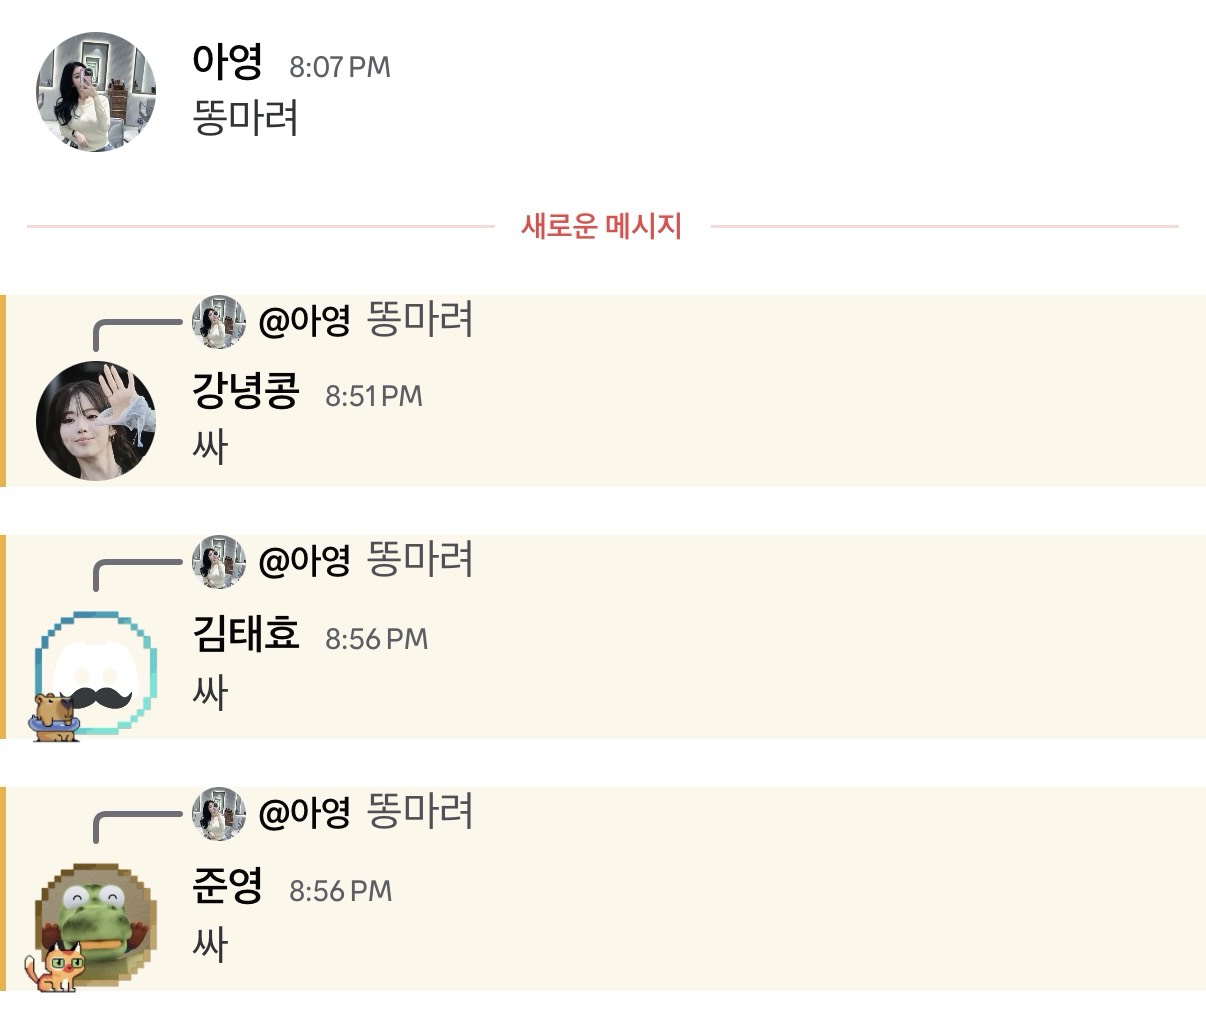Click the small reply avatar above 준영's message
Viewport: 1206px width, 1019px height.
click(218, 813)
